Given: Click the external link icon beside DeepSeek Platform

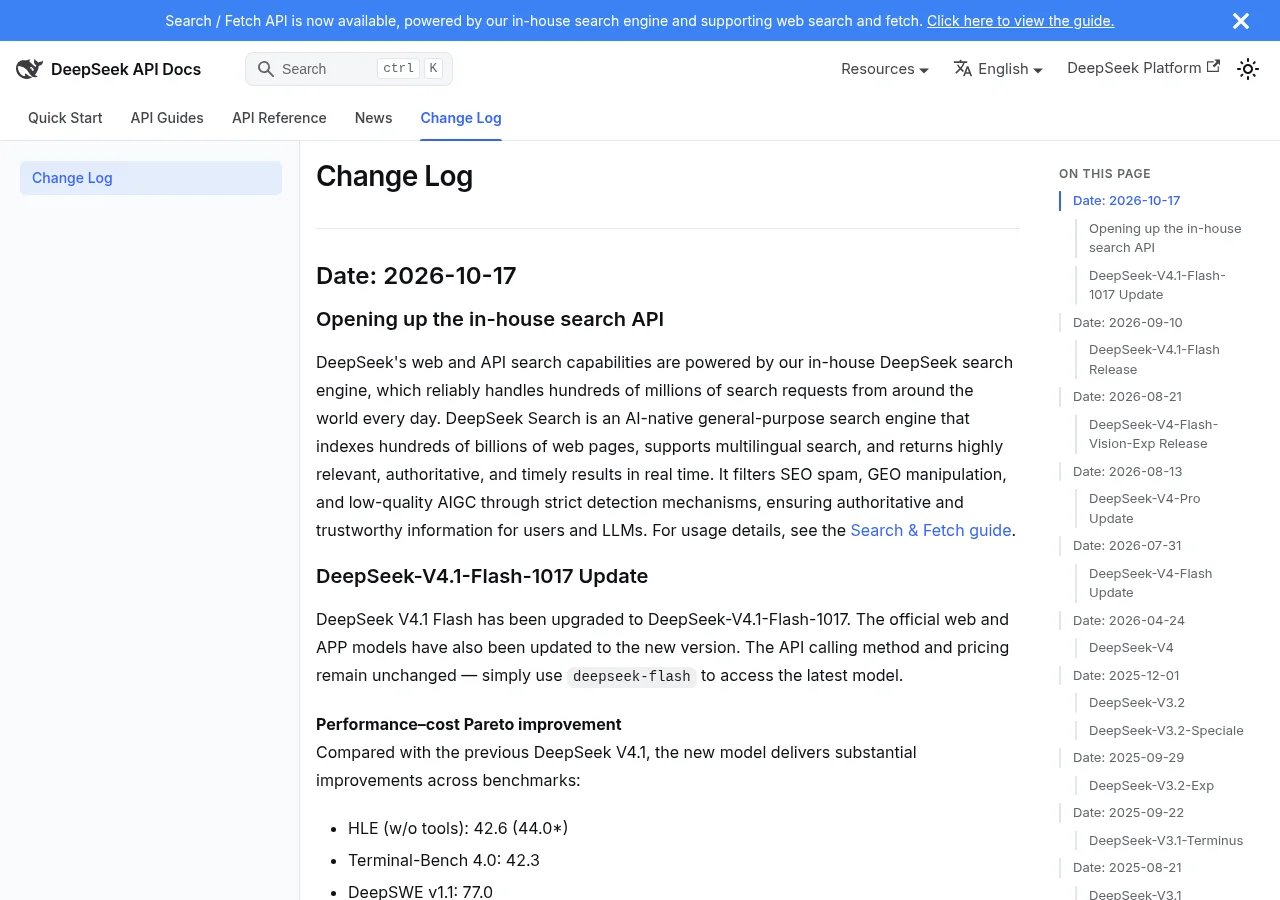Looking at the screenshot, I should point(1213,67).
